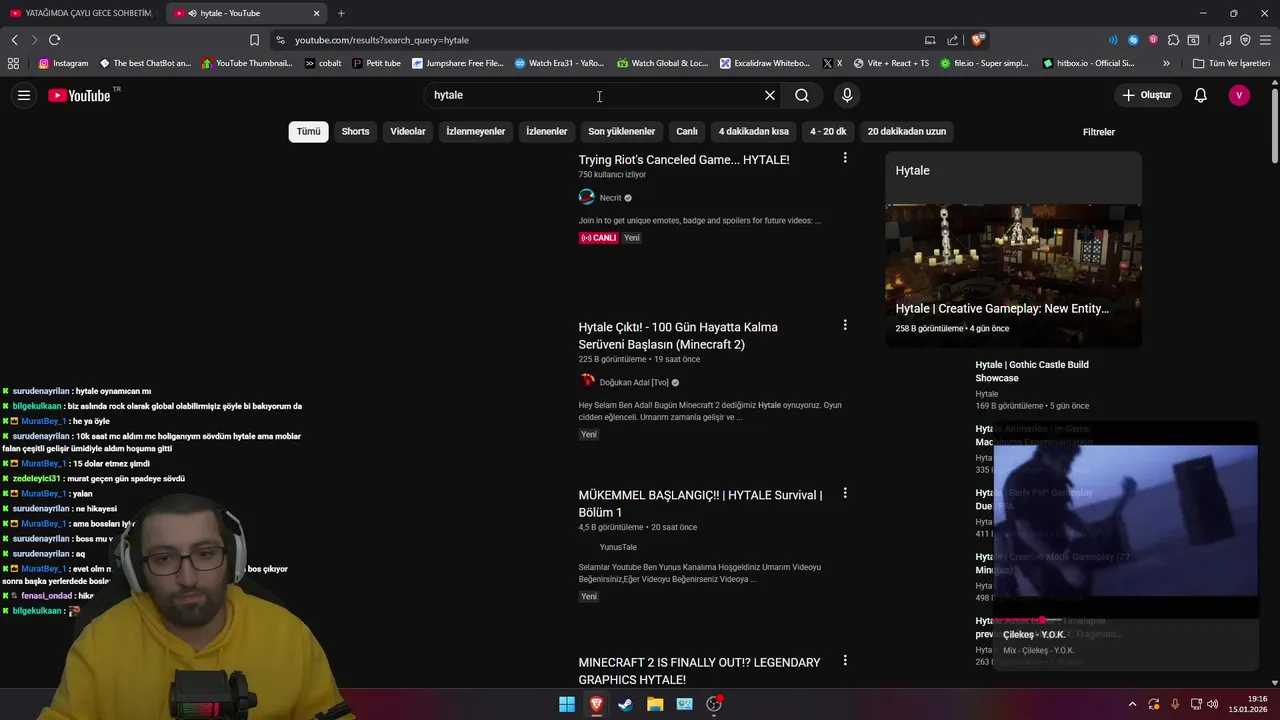The height and width of the screenshot is (720, 1280).
Task: Select the İzlenmeyenler filter chip
Action: 476,131
